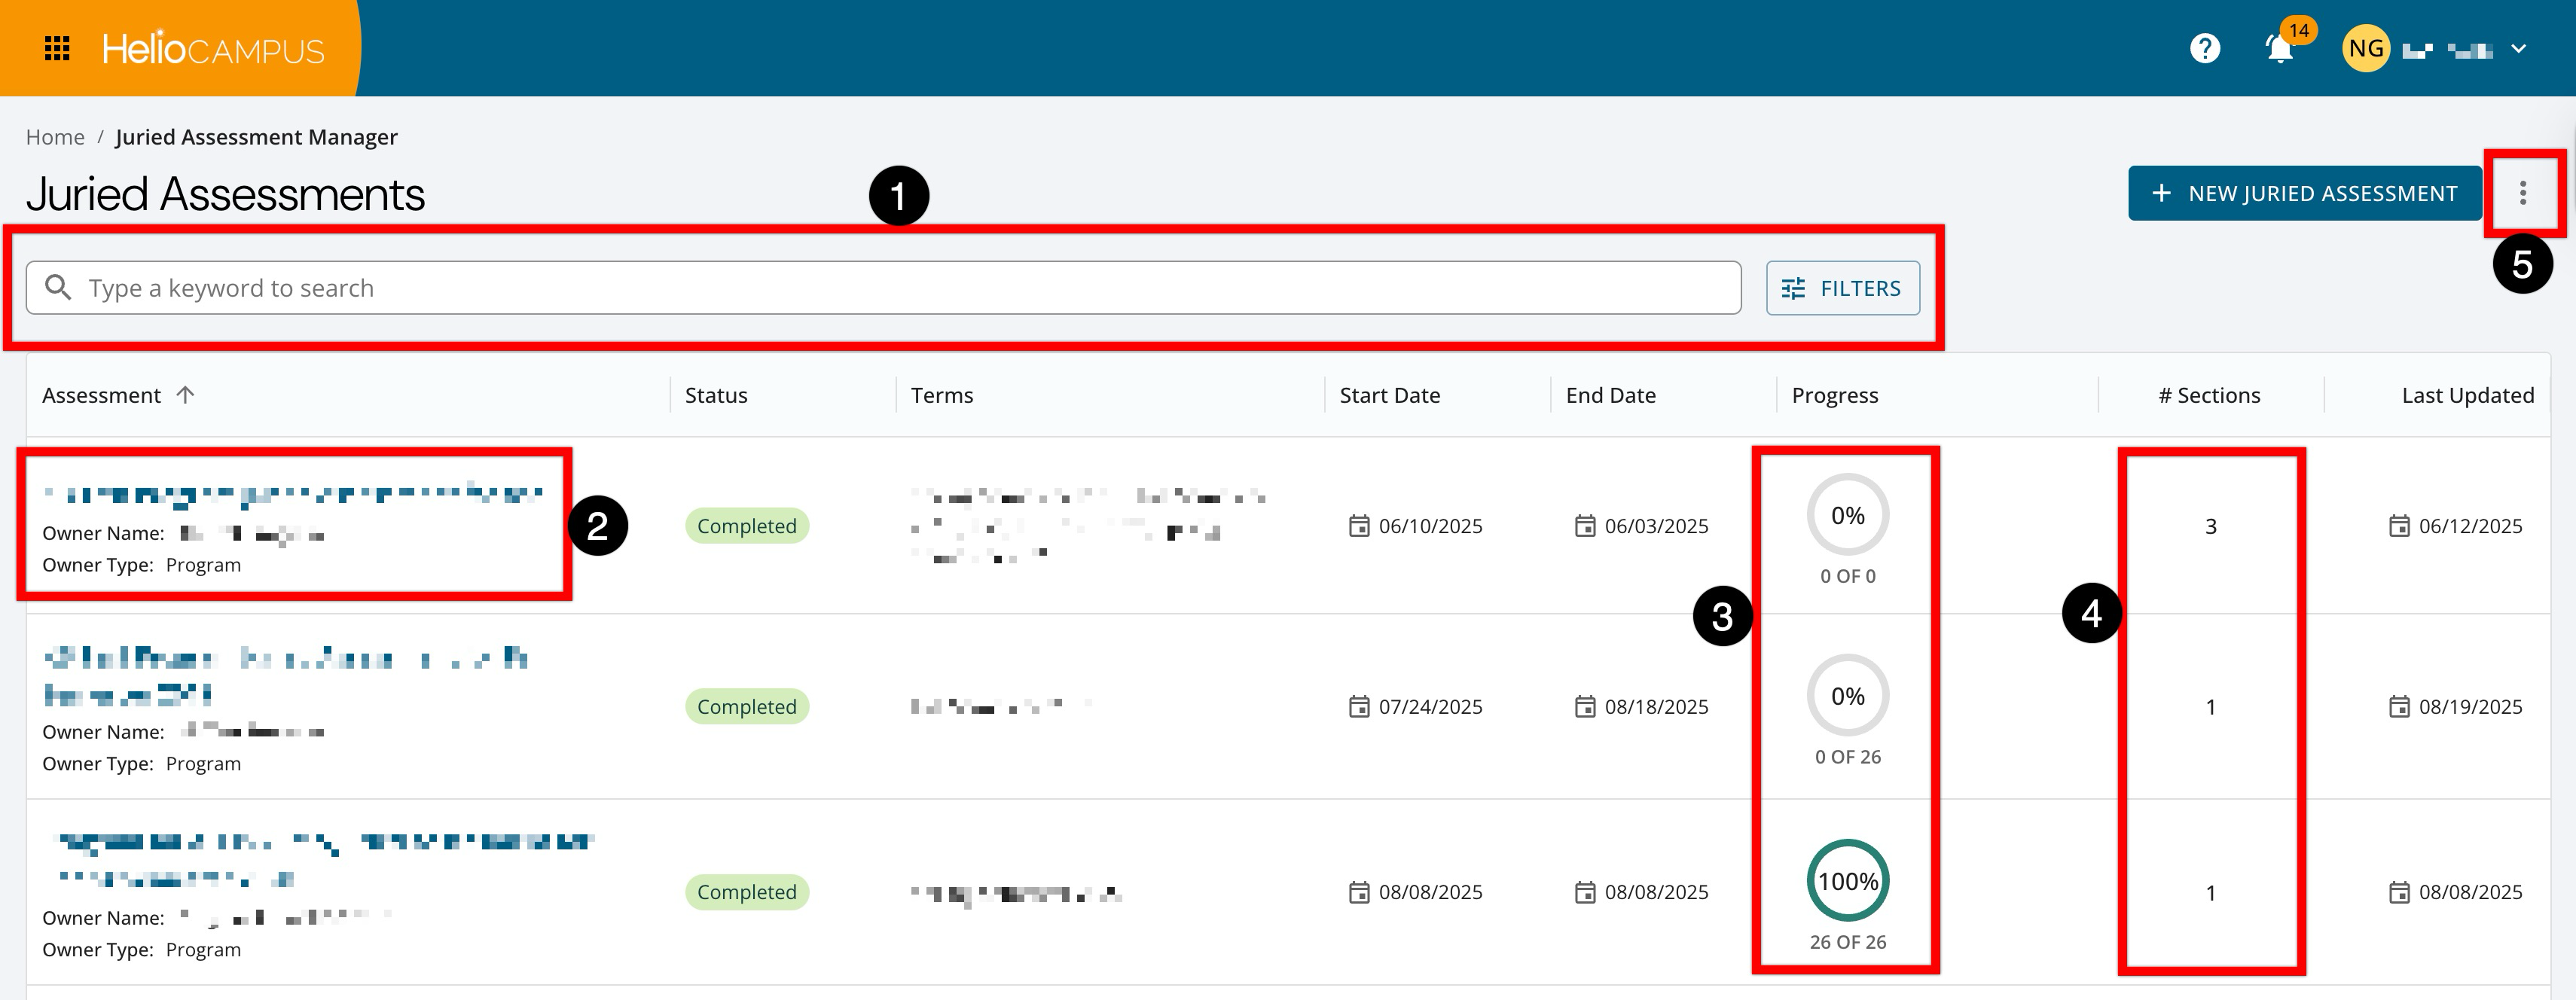Click sections count 3 in first row

coord(2211,526)
